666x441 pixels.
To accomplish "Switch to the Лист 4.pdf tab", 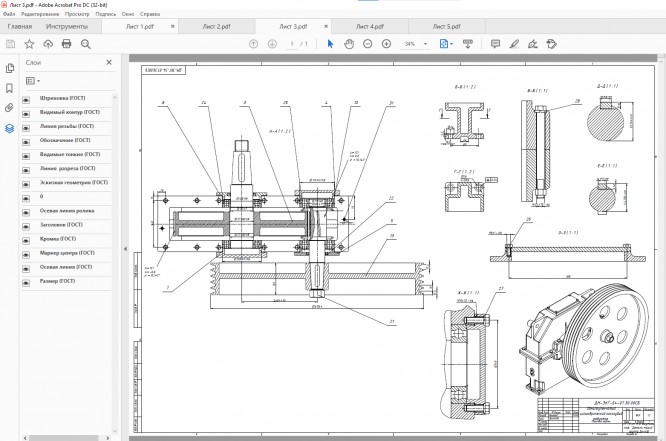I will point(369,27).
